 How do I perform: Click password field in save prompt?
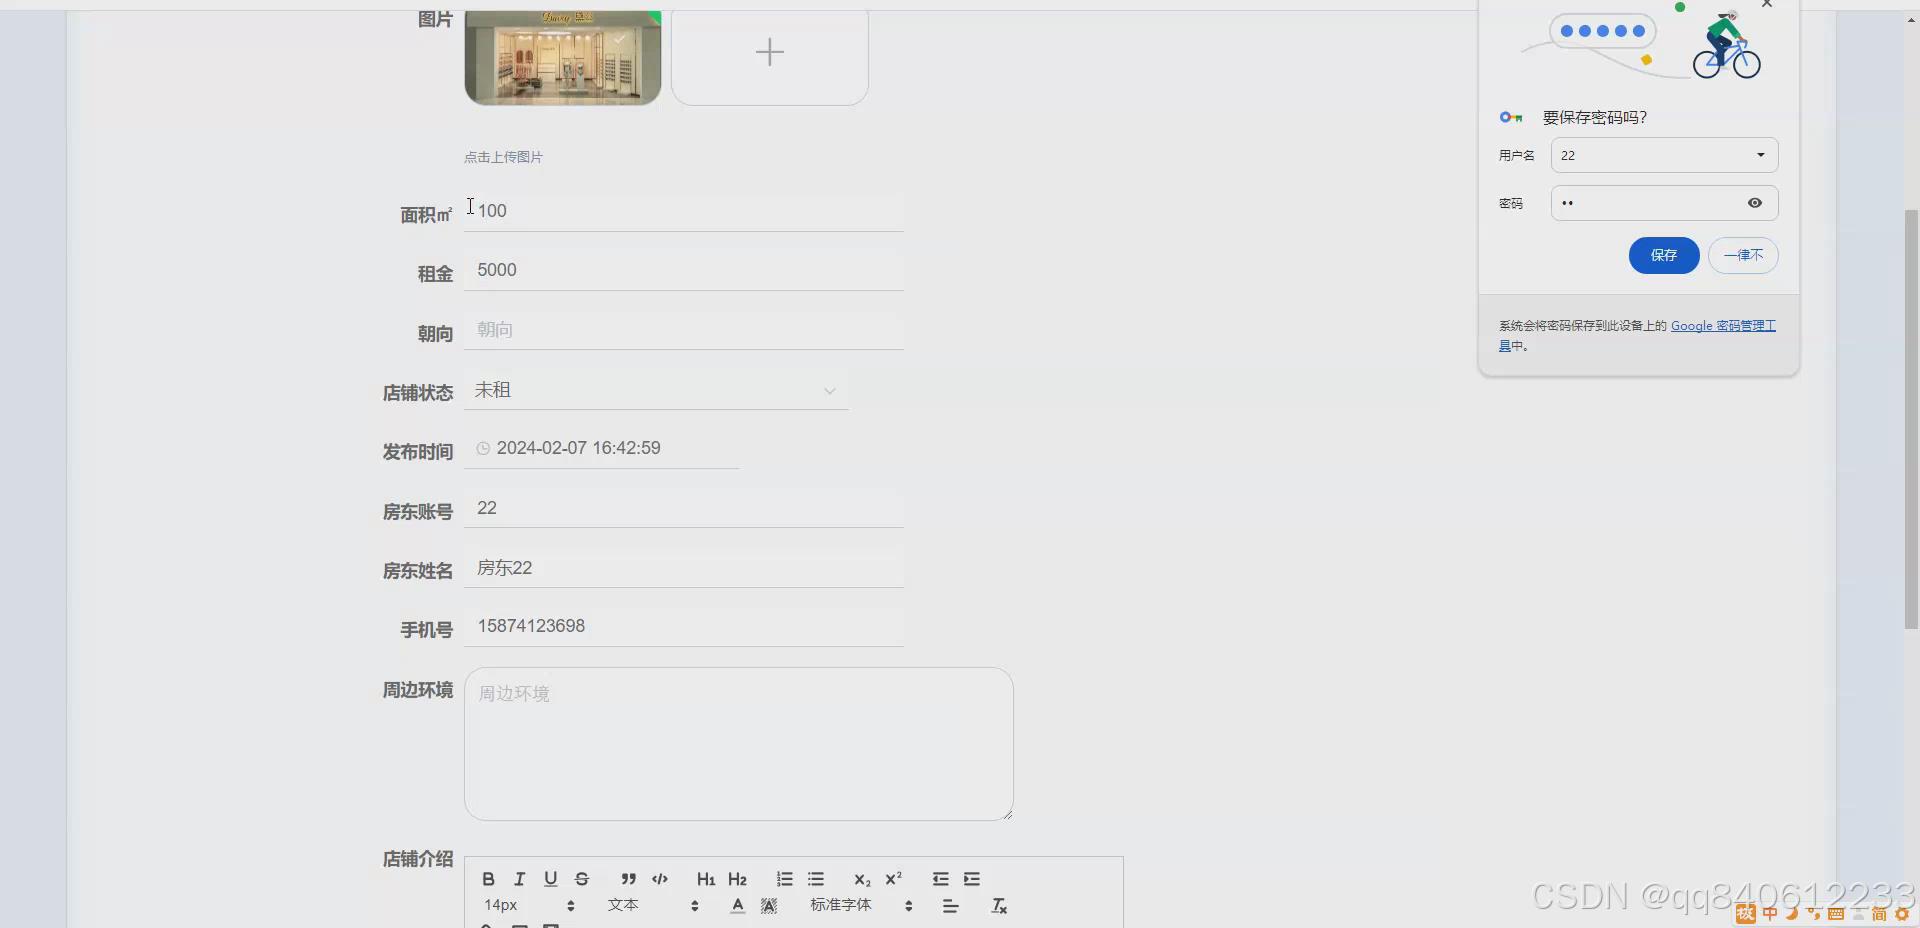[x=1664, y=203]
